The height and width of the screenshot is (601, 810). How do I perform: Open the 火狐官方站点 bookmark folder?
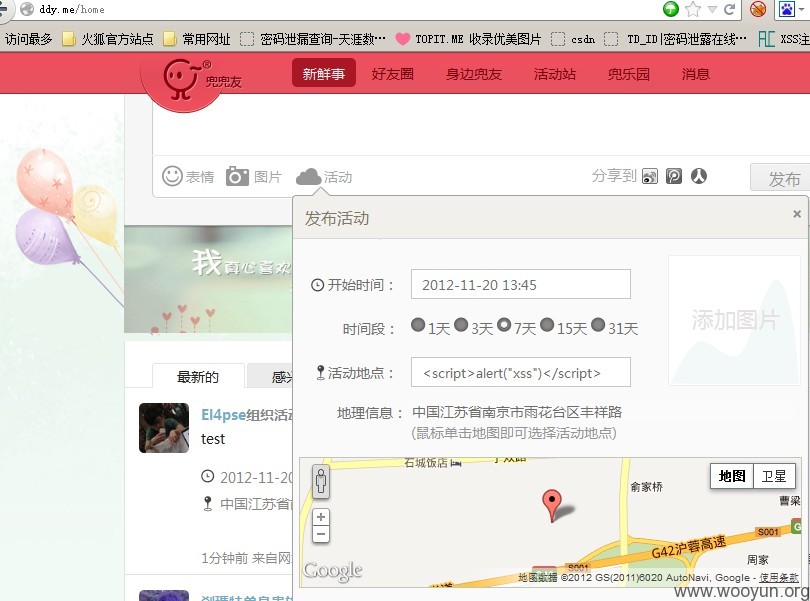pyautogui.click(x=108, y=39)
